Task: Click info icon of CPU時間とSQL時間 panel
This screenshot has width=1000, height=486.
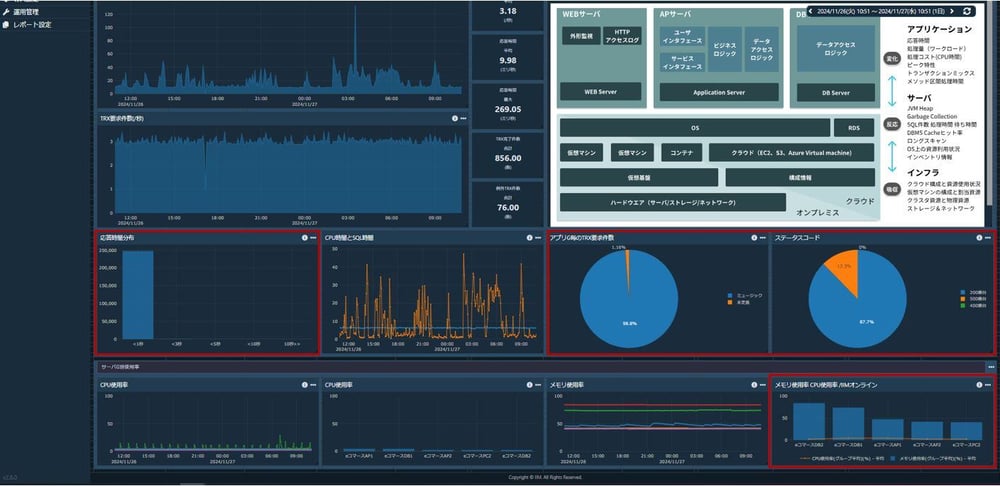Action: [x=529, y=238]
